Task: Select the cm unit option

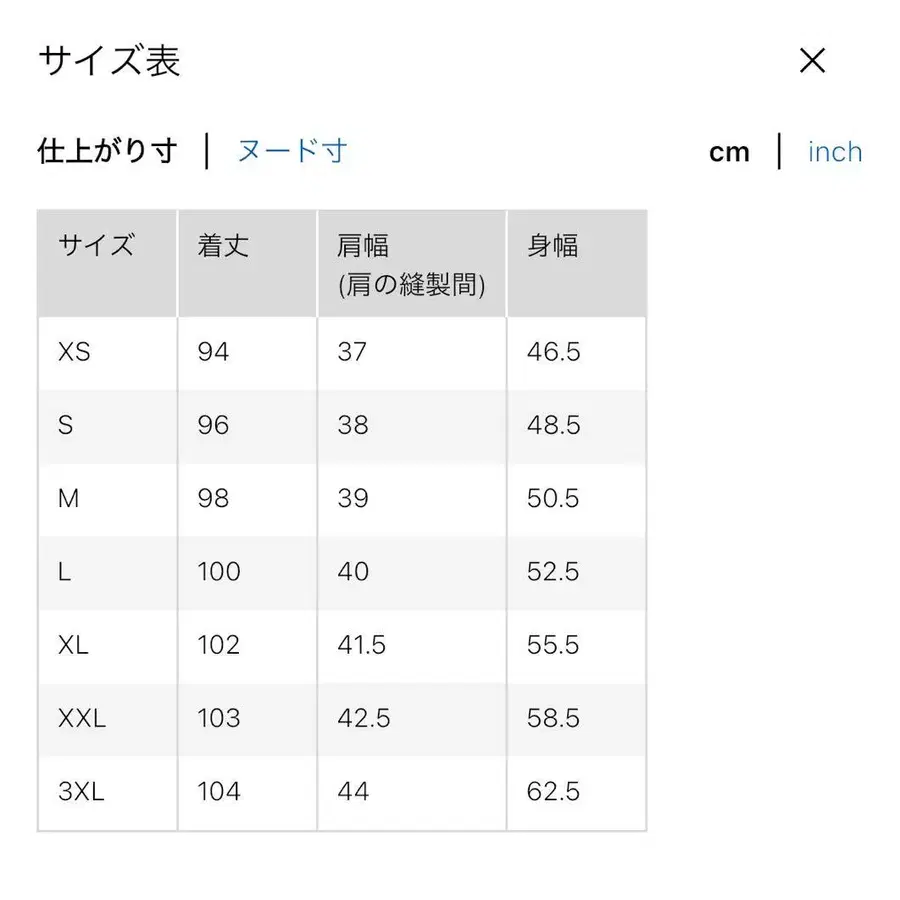Action: pos(730,151)
